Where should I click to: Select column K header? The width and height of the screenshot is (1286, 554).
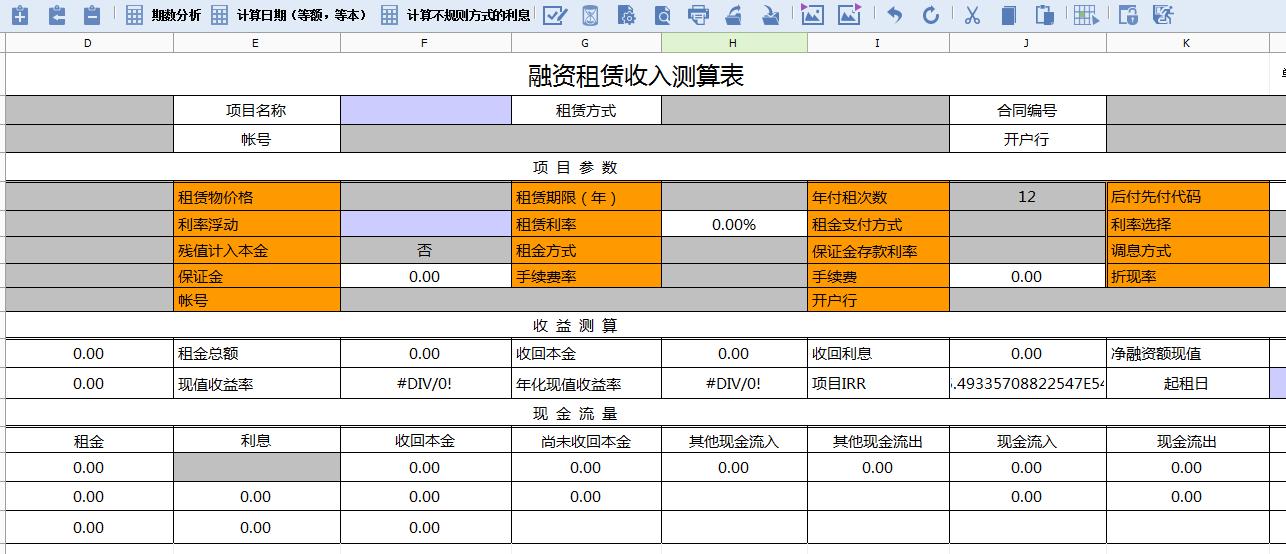(1187, 43)
